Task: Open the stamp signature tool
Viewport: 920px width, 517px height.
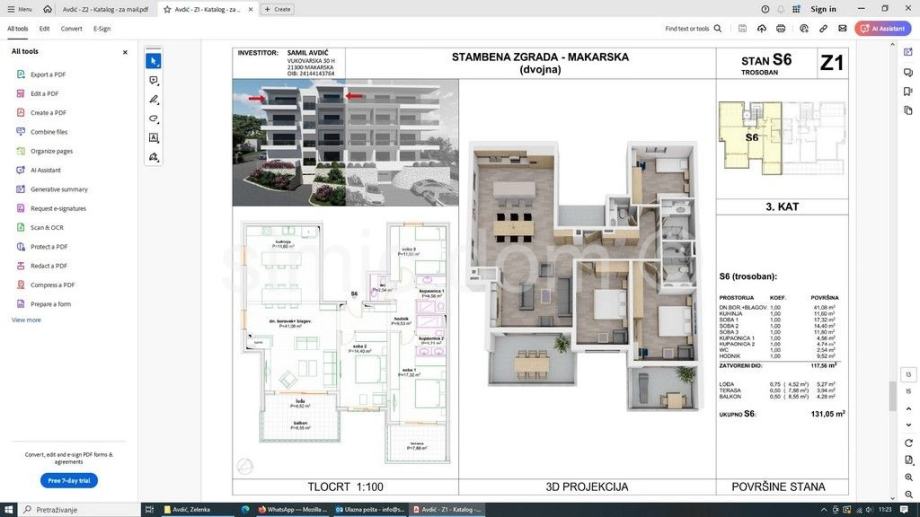Action: click(154, 157)
